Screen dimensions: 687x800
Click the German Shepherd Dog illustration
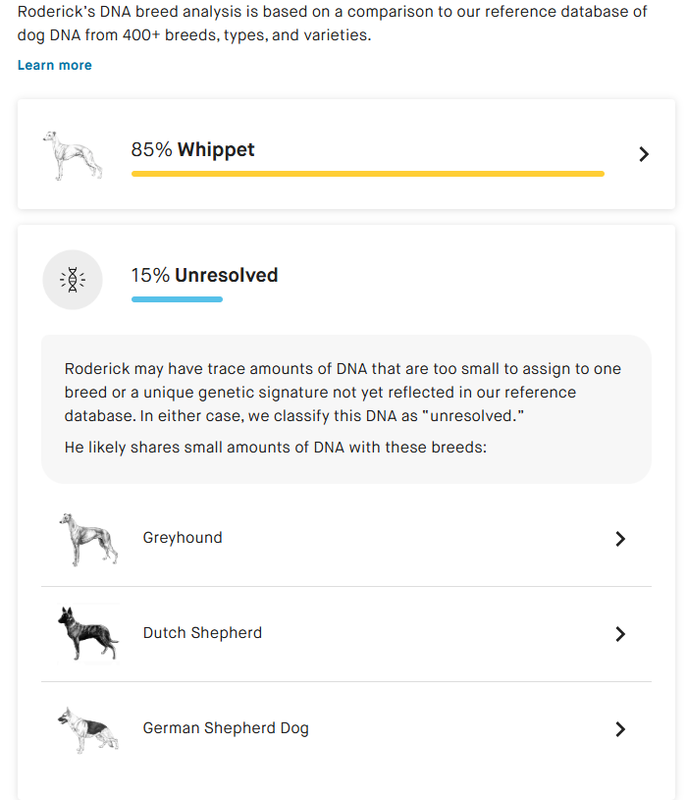point(89,730)
